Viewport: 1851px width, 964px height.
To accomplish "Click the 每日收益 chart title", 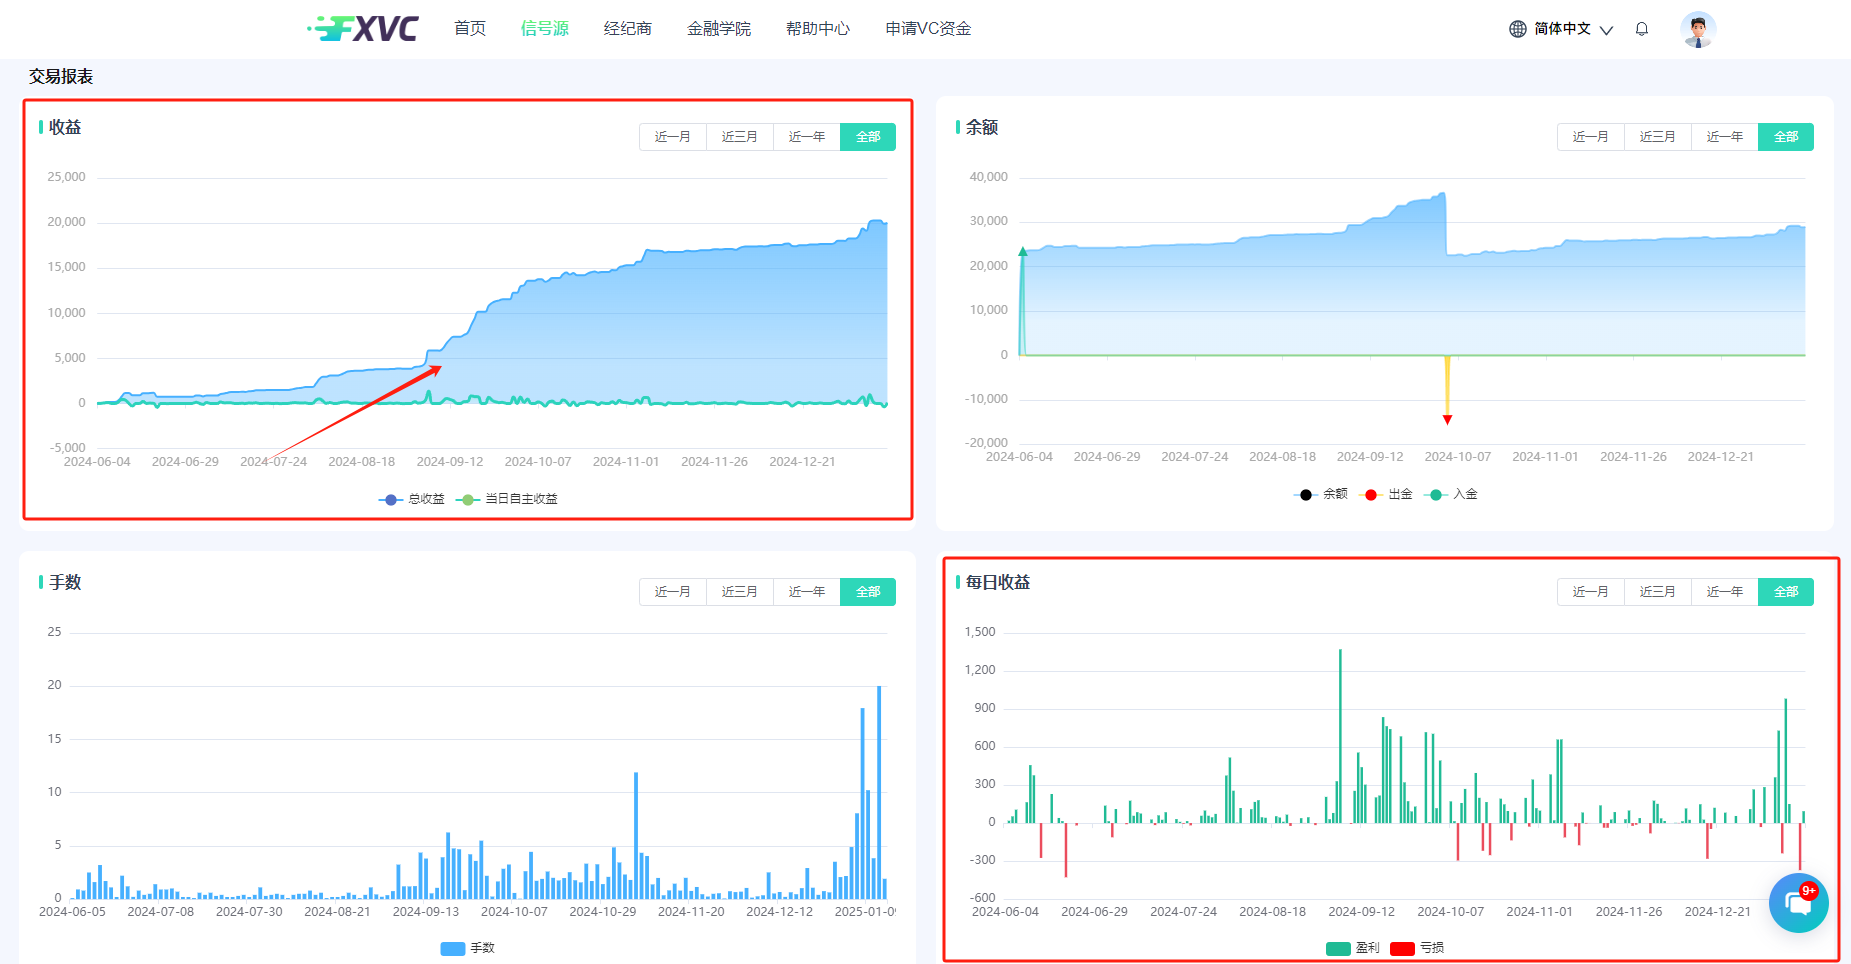I will point(998,582).
